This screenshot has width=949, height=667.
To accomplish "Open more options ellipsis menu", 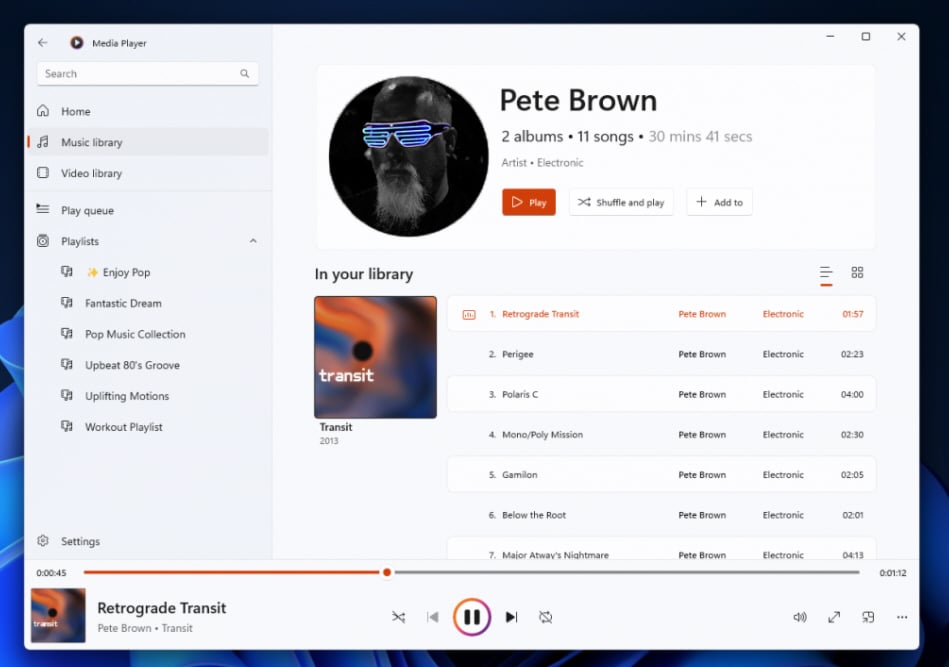I will click(x=902, y=617).
